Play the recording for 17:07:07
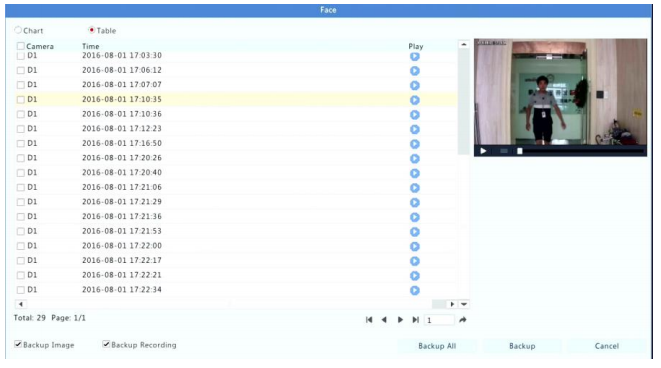 coord(415,85)
